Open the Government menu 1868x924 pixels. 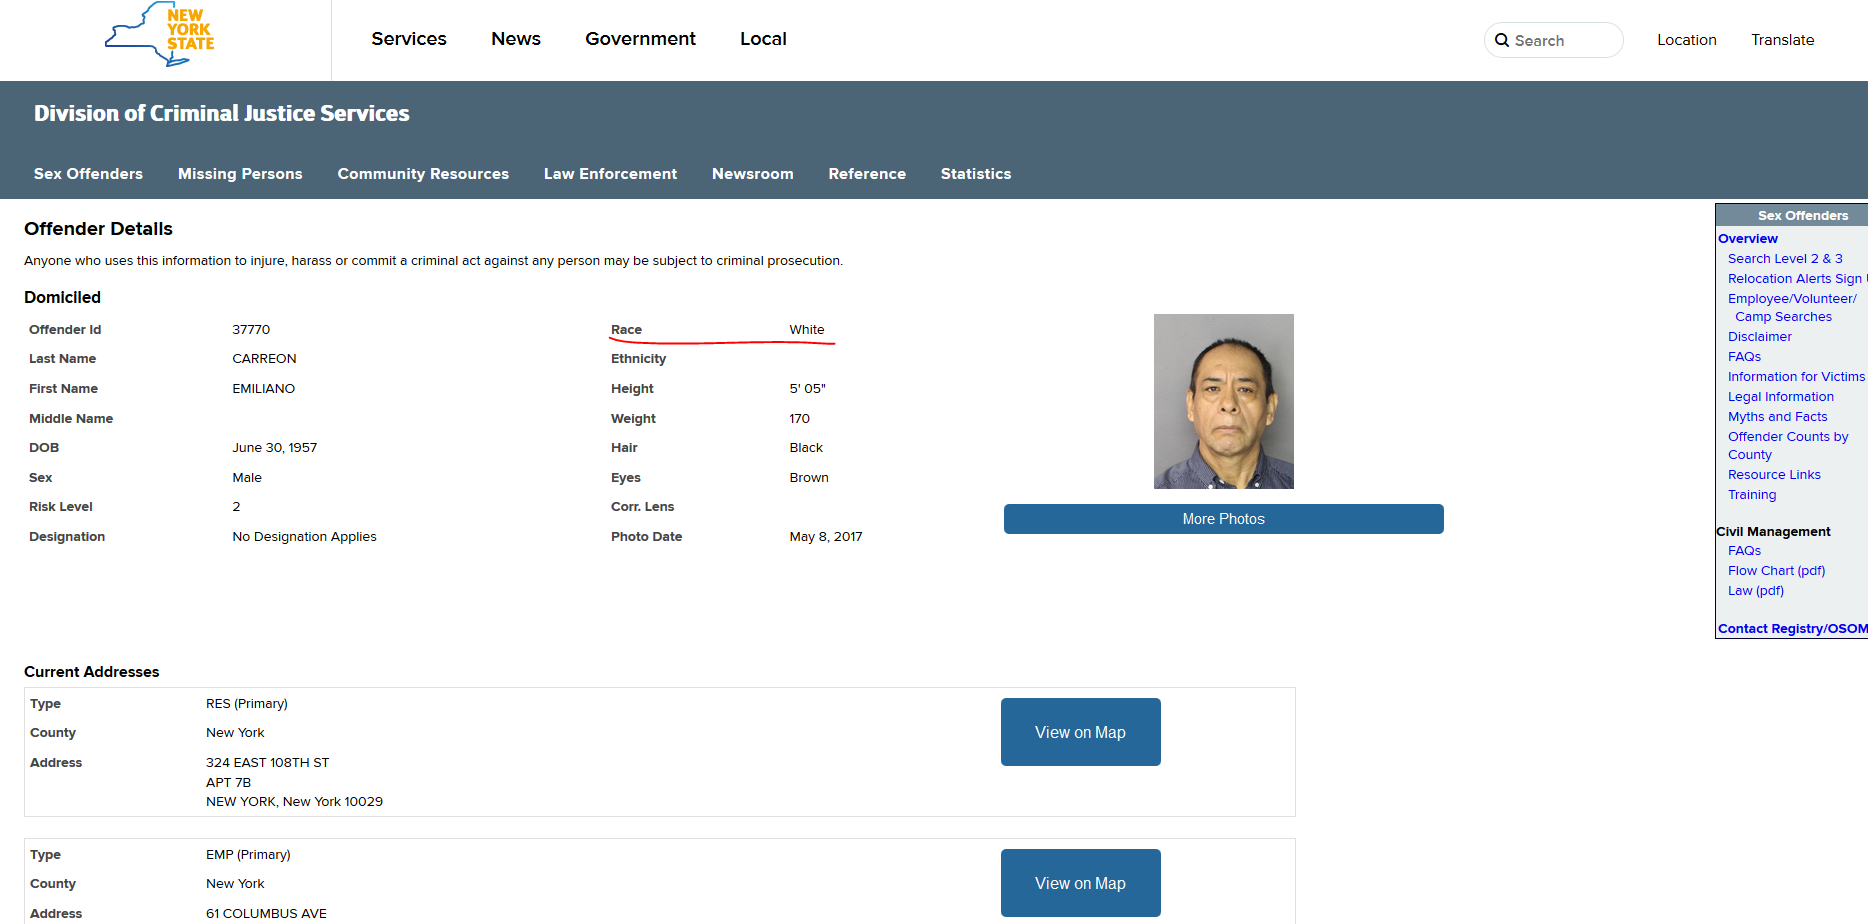pos(640,39)
